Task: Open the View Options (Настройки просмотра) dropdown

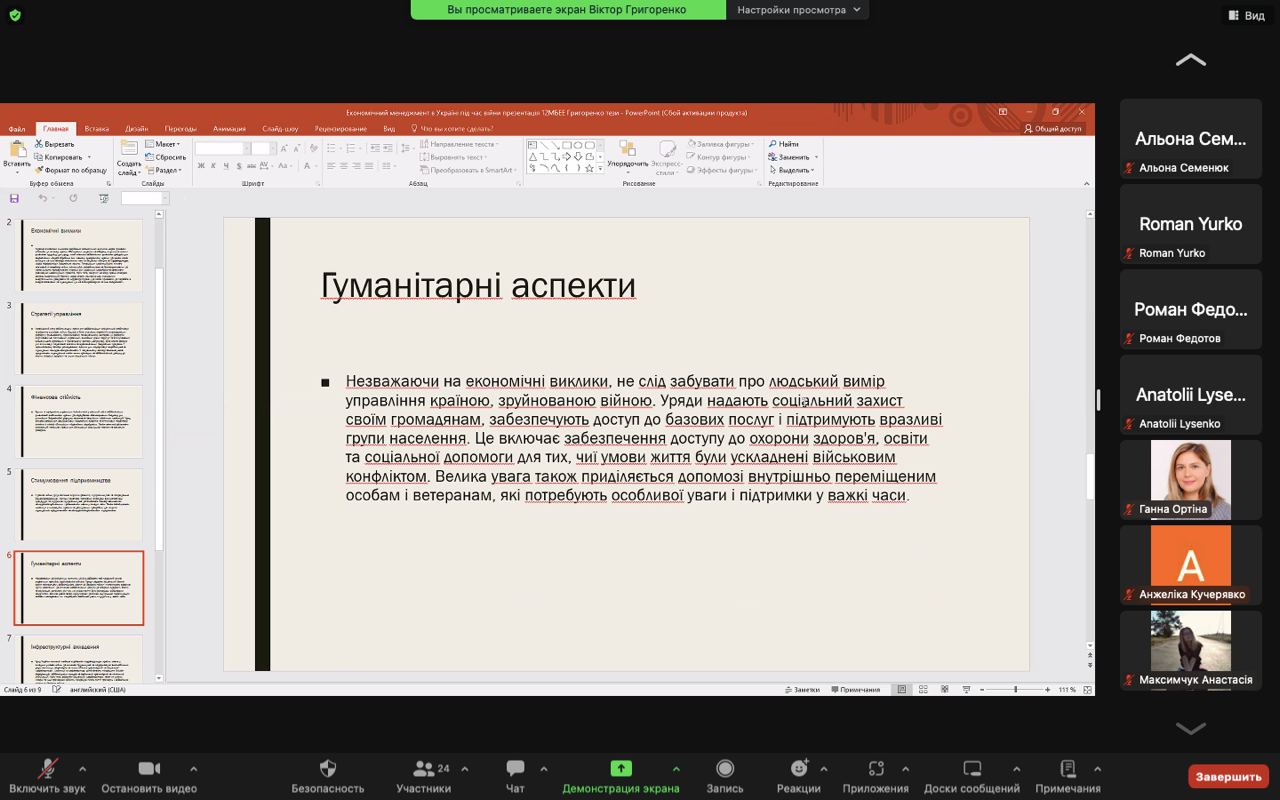Action: pos(797,10)
